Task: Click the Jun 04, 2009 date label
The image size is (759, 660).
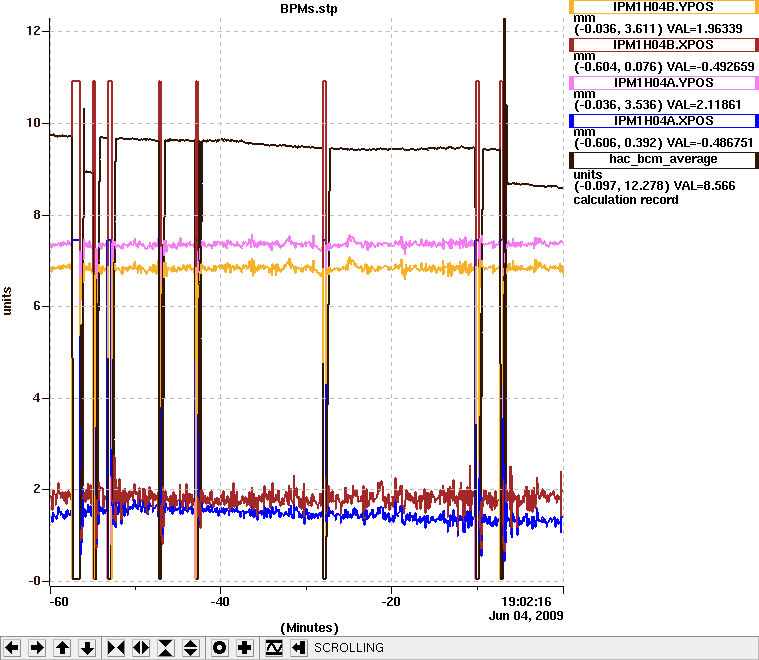Action: [526, 616]
